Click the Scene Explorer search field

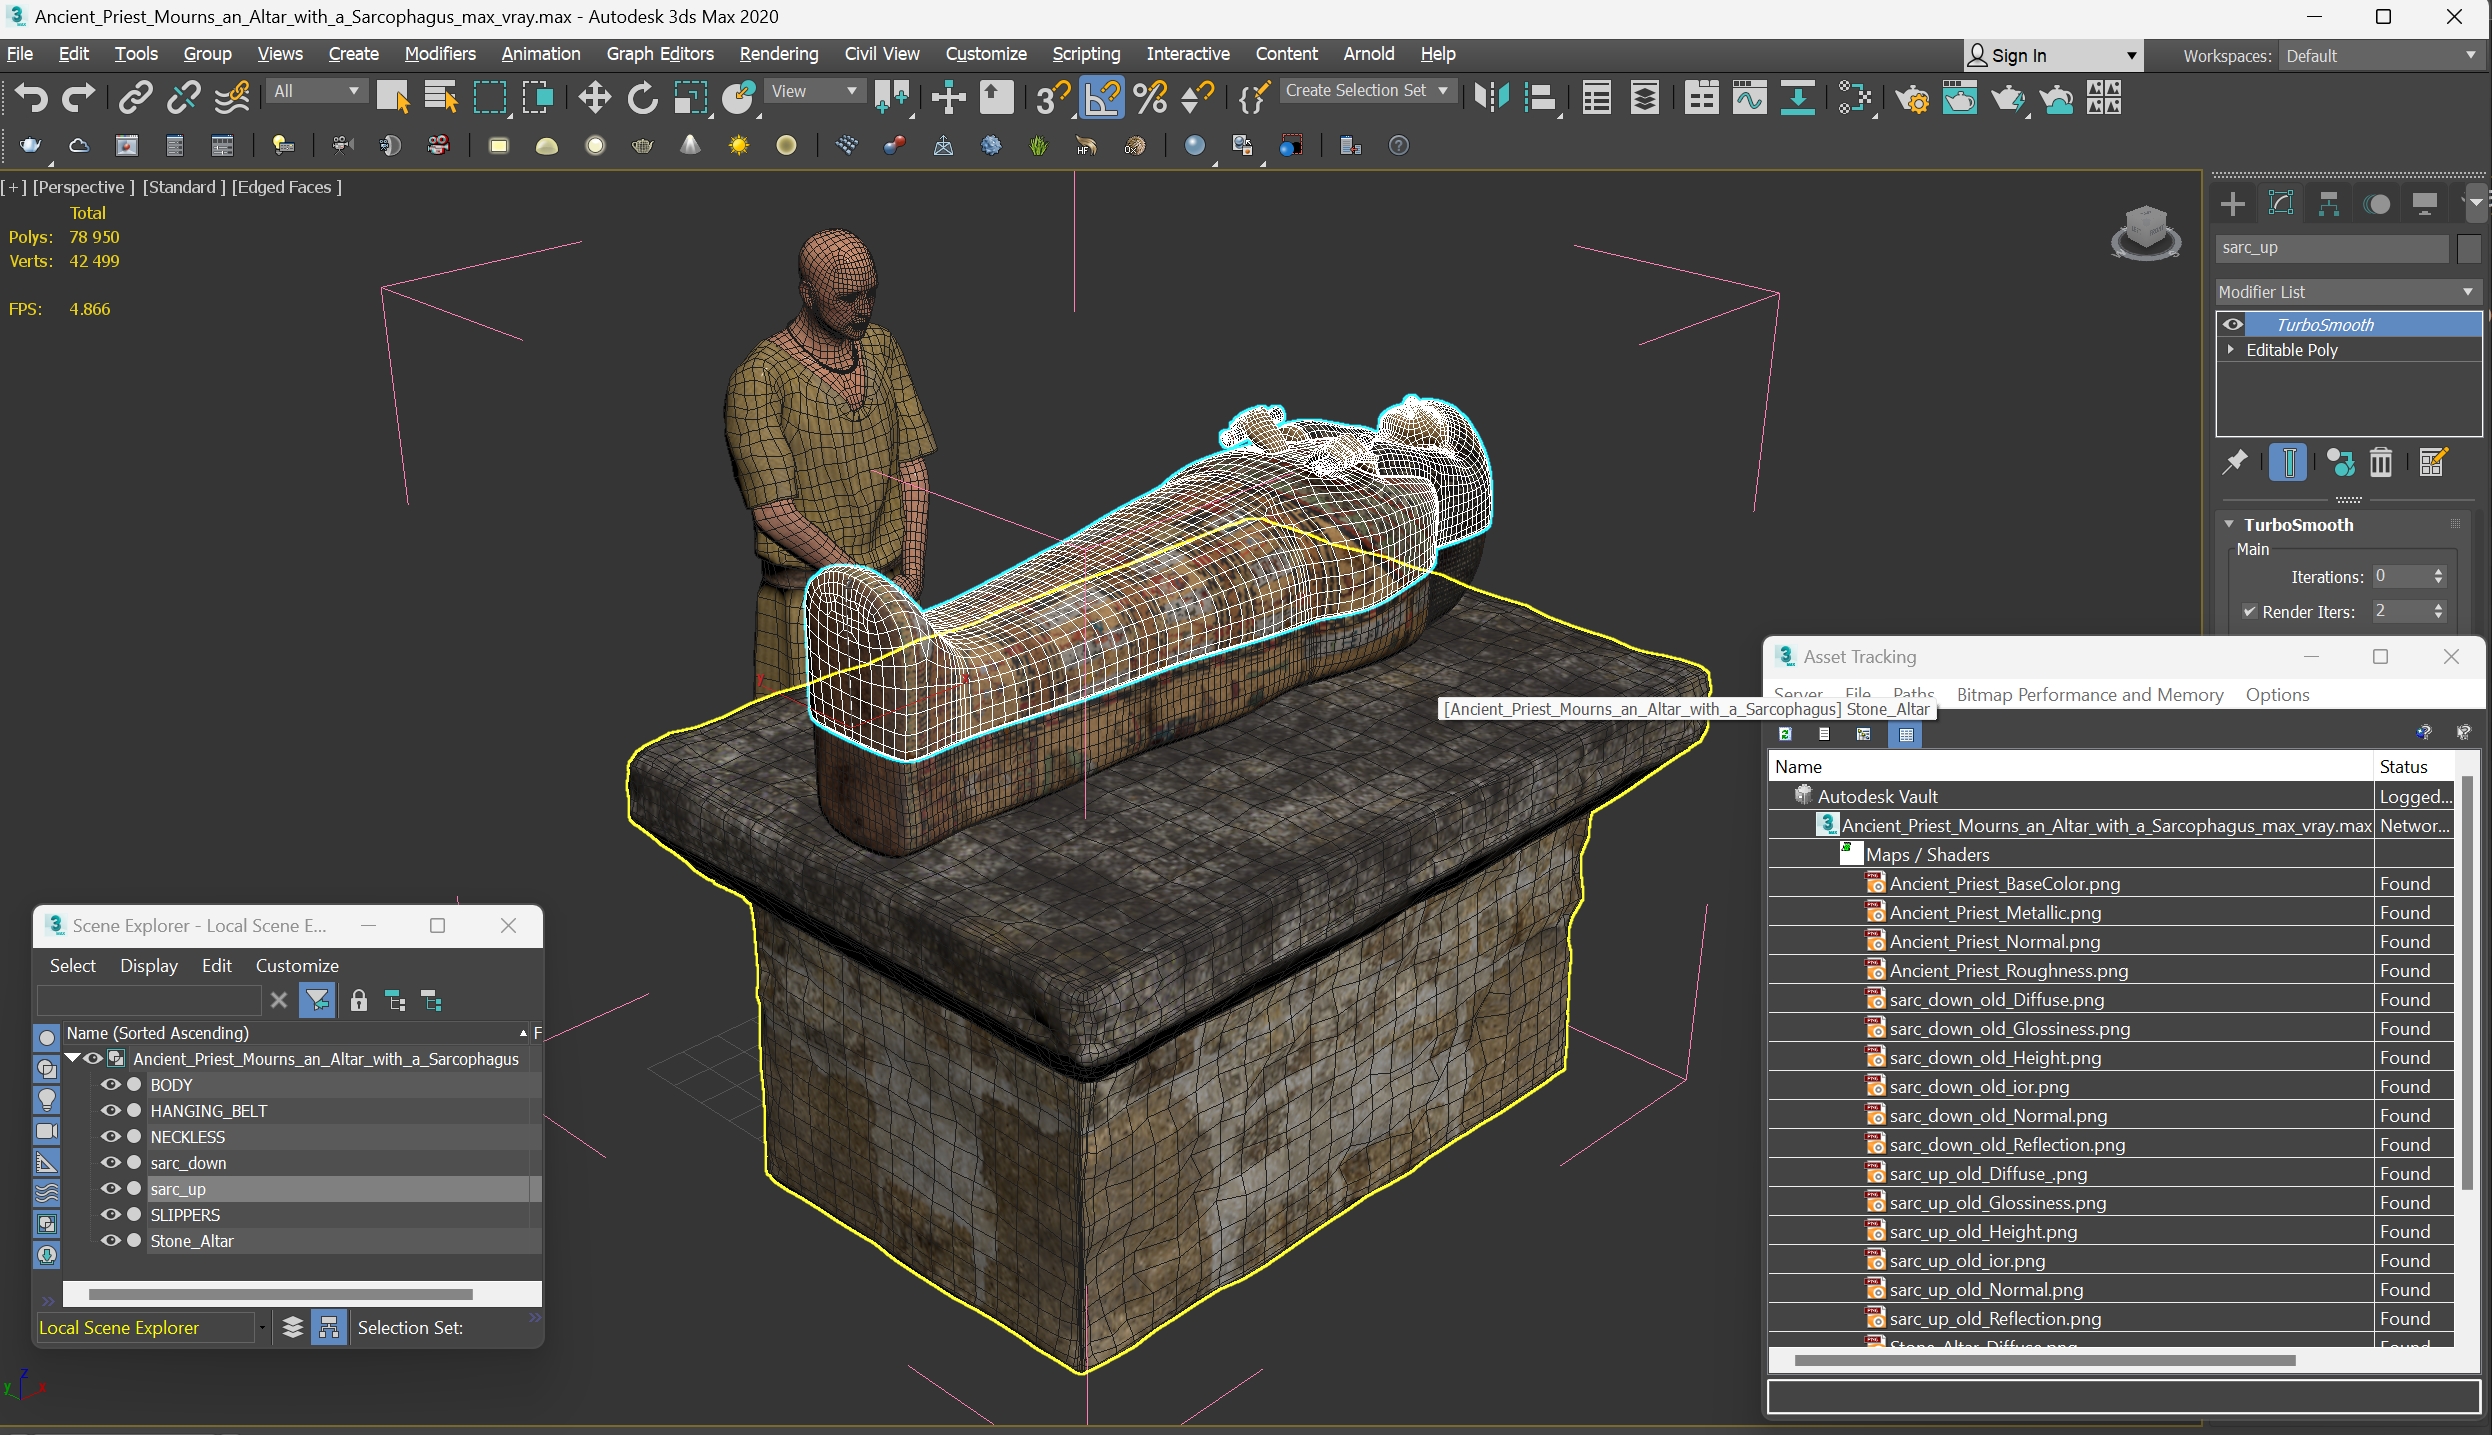point(149,1000)
